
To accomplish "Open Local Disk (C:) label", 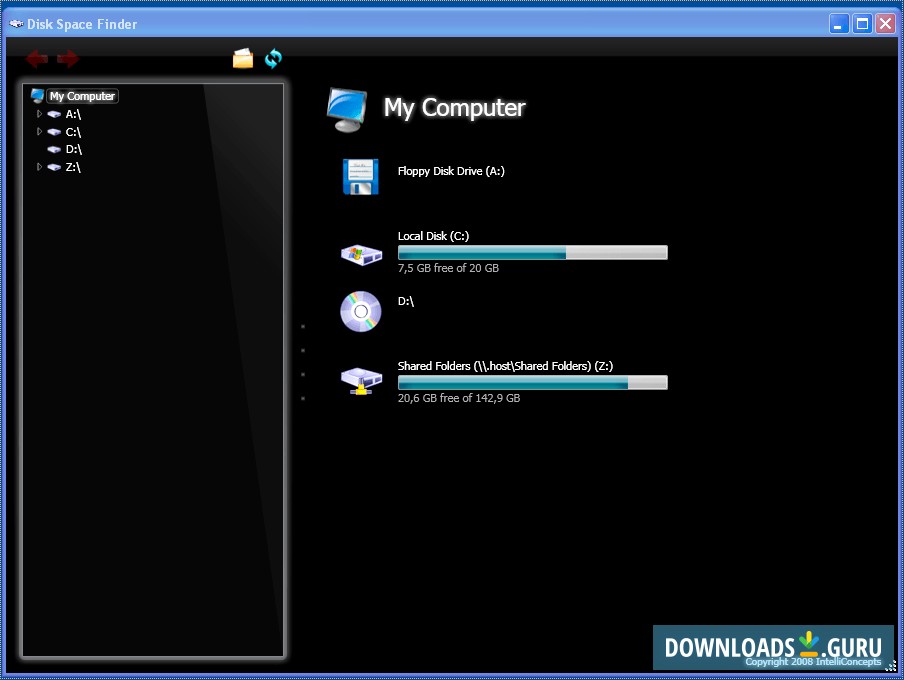I will coord(433,236).
